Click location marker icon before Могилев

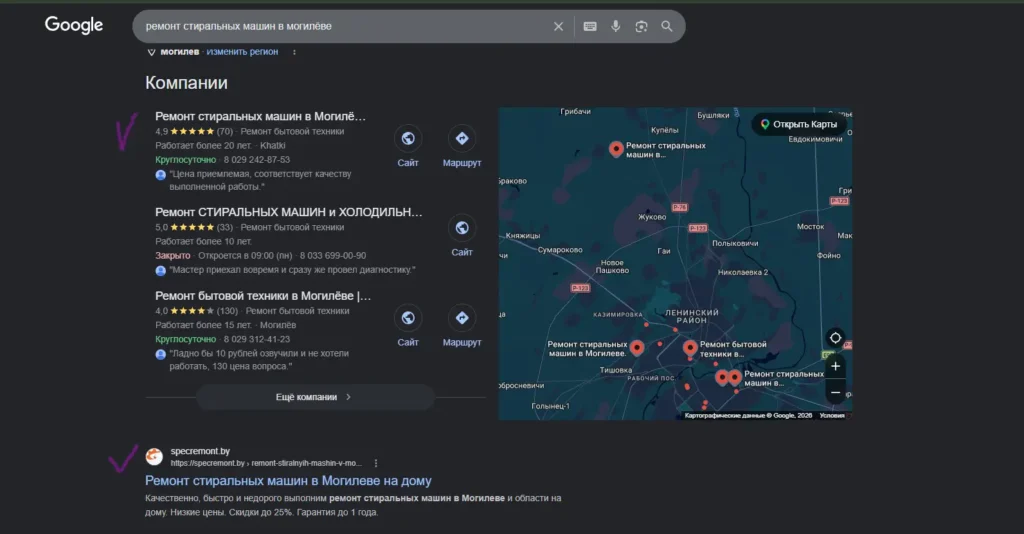151,52
